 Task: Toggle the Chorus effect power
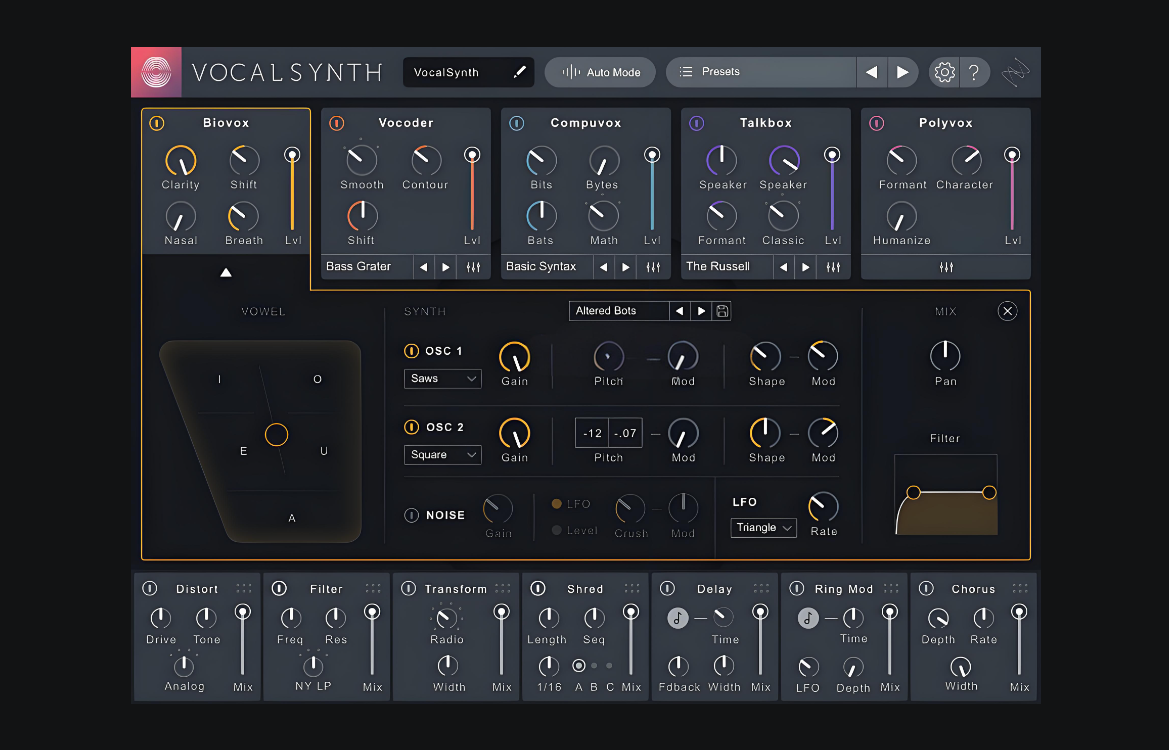point(927,588)
